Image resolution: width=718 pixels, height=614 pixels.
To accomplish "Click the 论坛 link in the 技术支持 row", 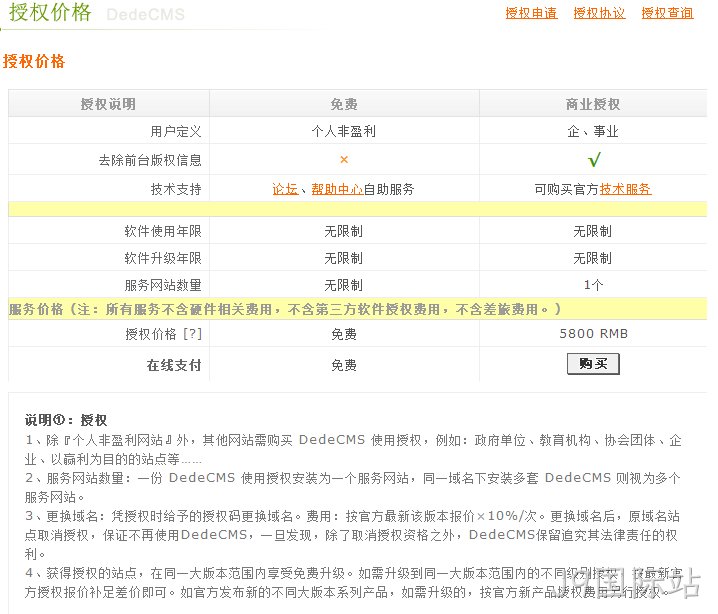I will [x=285, y=189].
